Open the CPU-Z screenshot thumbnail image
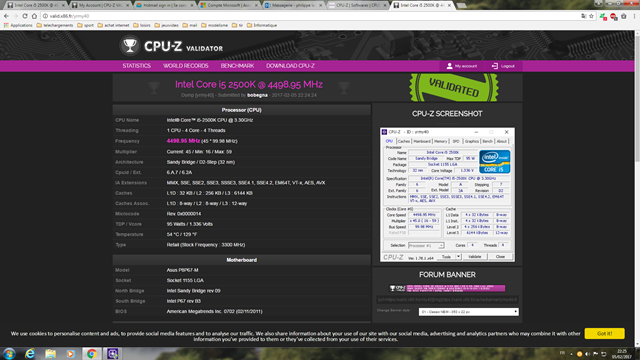Viewport: 640px width, 360px height. pos(447,195)
